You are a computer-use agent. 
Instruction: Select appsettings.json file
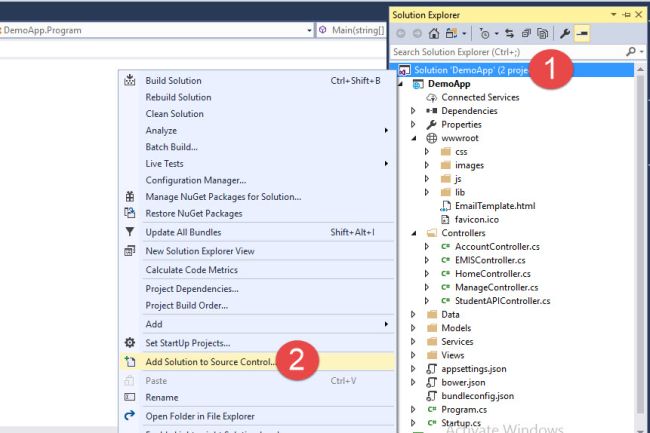pyautogui.click(x=473, y=369)
